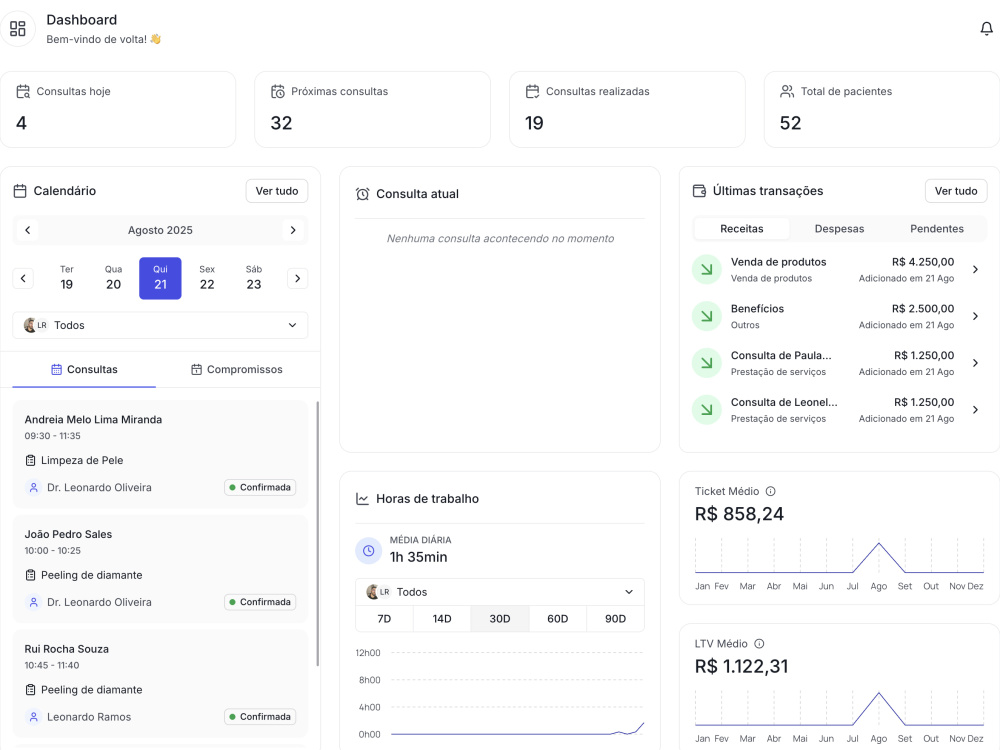Click the appointments list scrollbar

coord(318,533)
